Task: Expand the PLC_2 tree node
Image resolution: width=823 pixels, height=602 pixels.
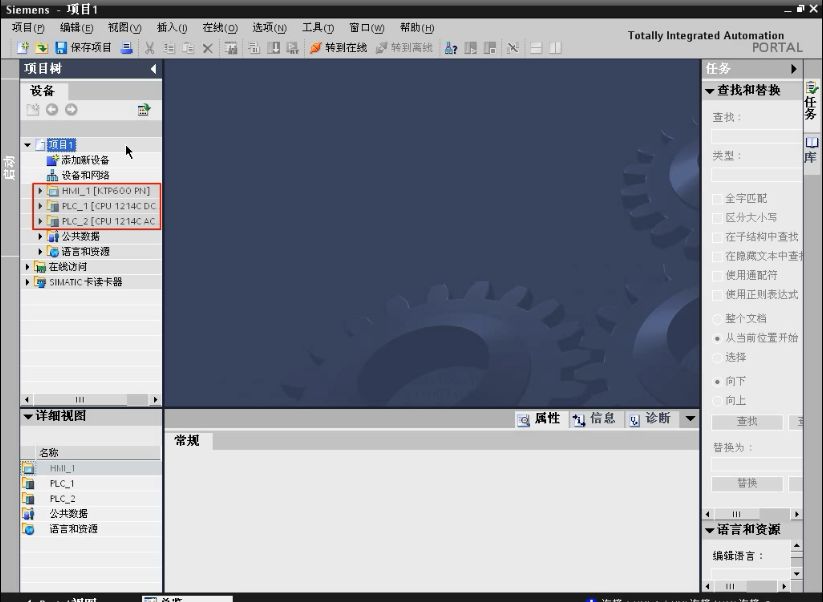Action: [x=40, y=221]
